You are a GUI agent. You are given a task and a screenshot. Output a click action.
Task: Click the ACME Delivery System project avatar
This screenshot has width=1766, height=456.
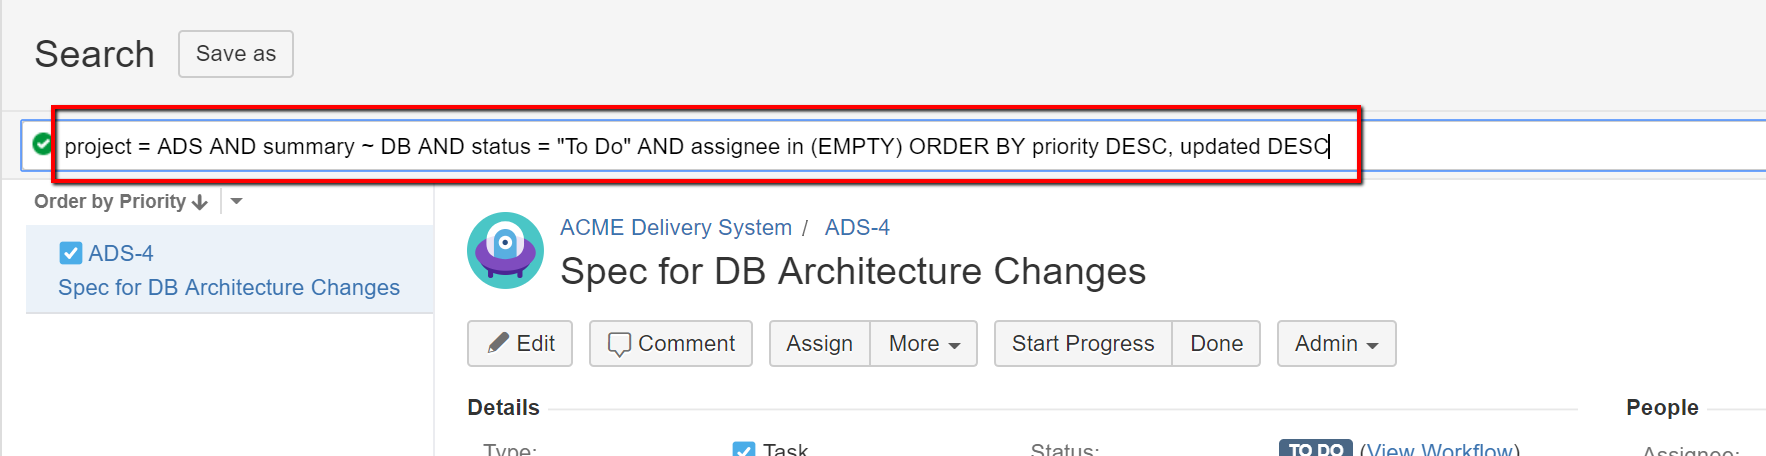pos(505,250)
